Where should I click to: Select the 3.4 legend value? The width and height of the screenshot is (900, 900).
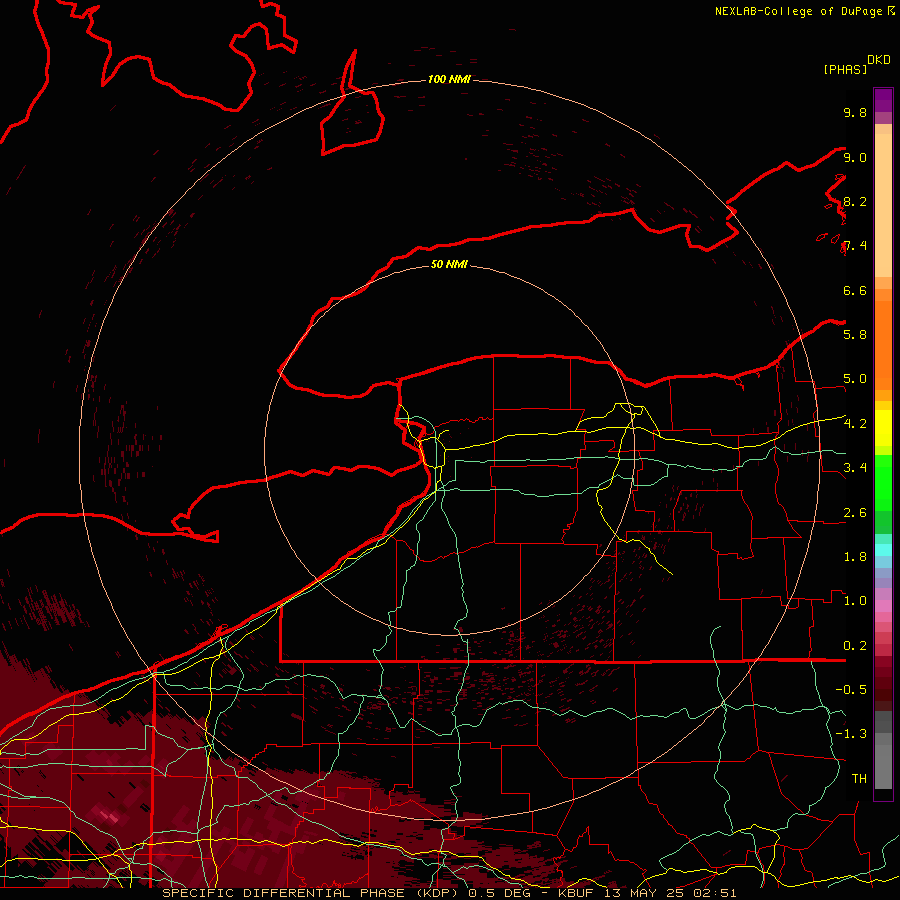[x=855, y=468]
